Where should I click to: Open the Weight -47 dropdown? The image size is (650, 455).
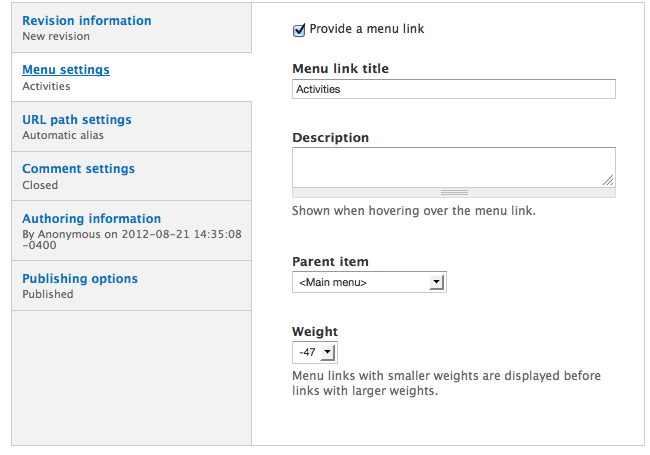point(315,352)
